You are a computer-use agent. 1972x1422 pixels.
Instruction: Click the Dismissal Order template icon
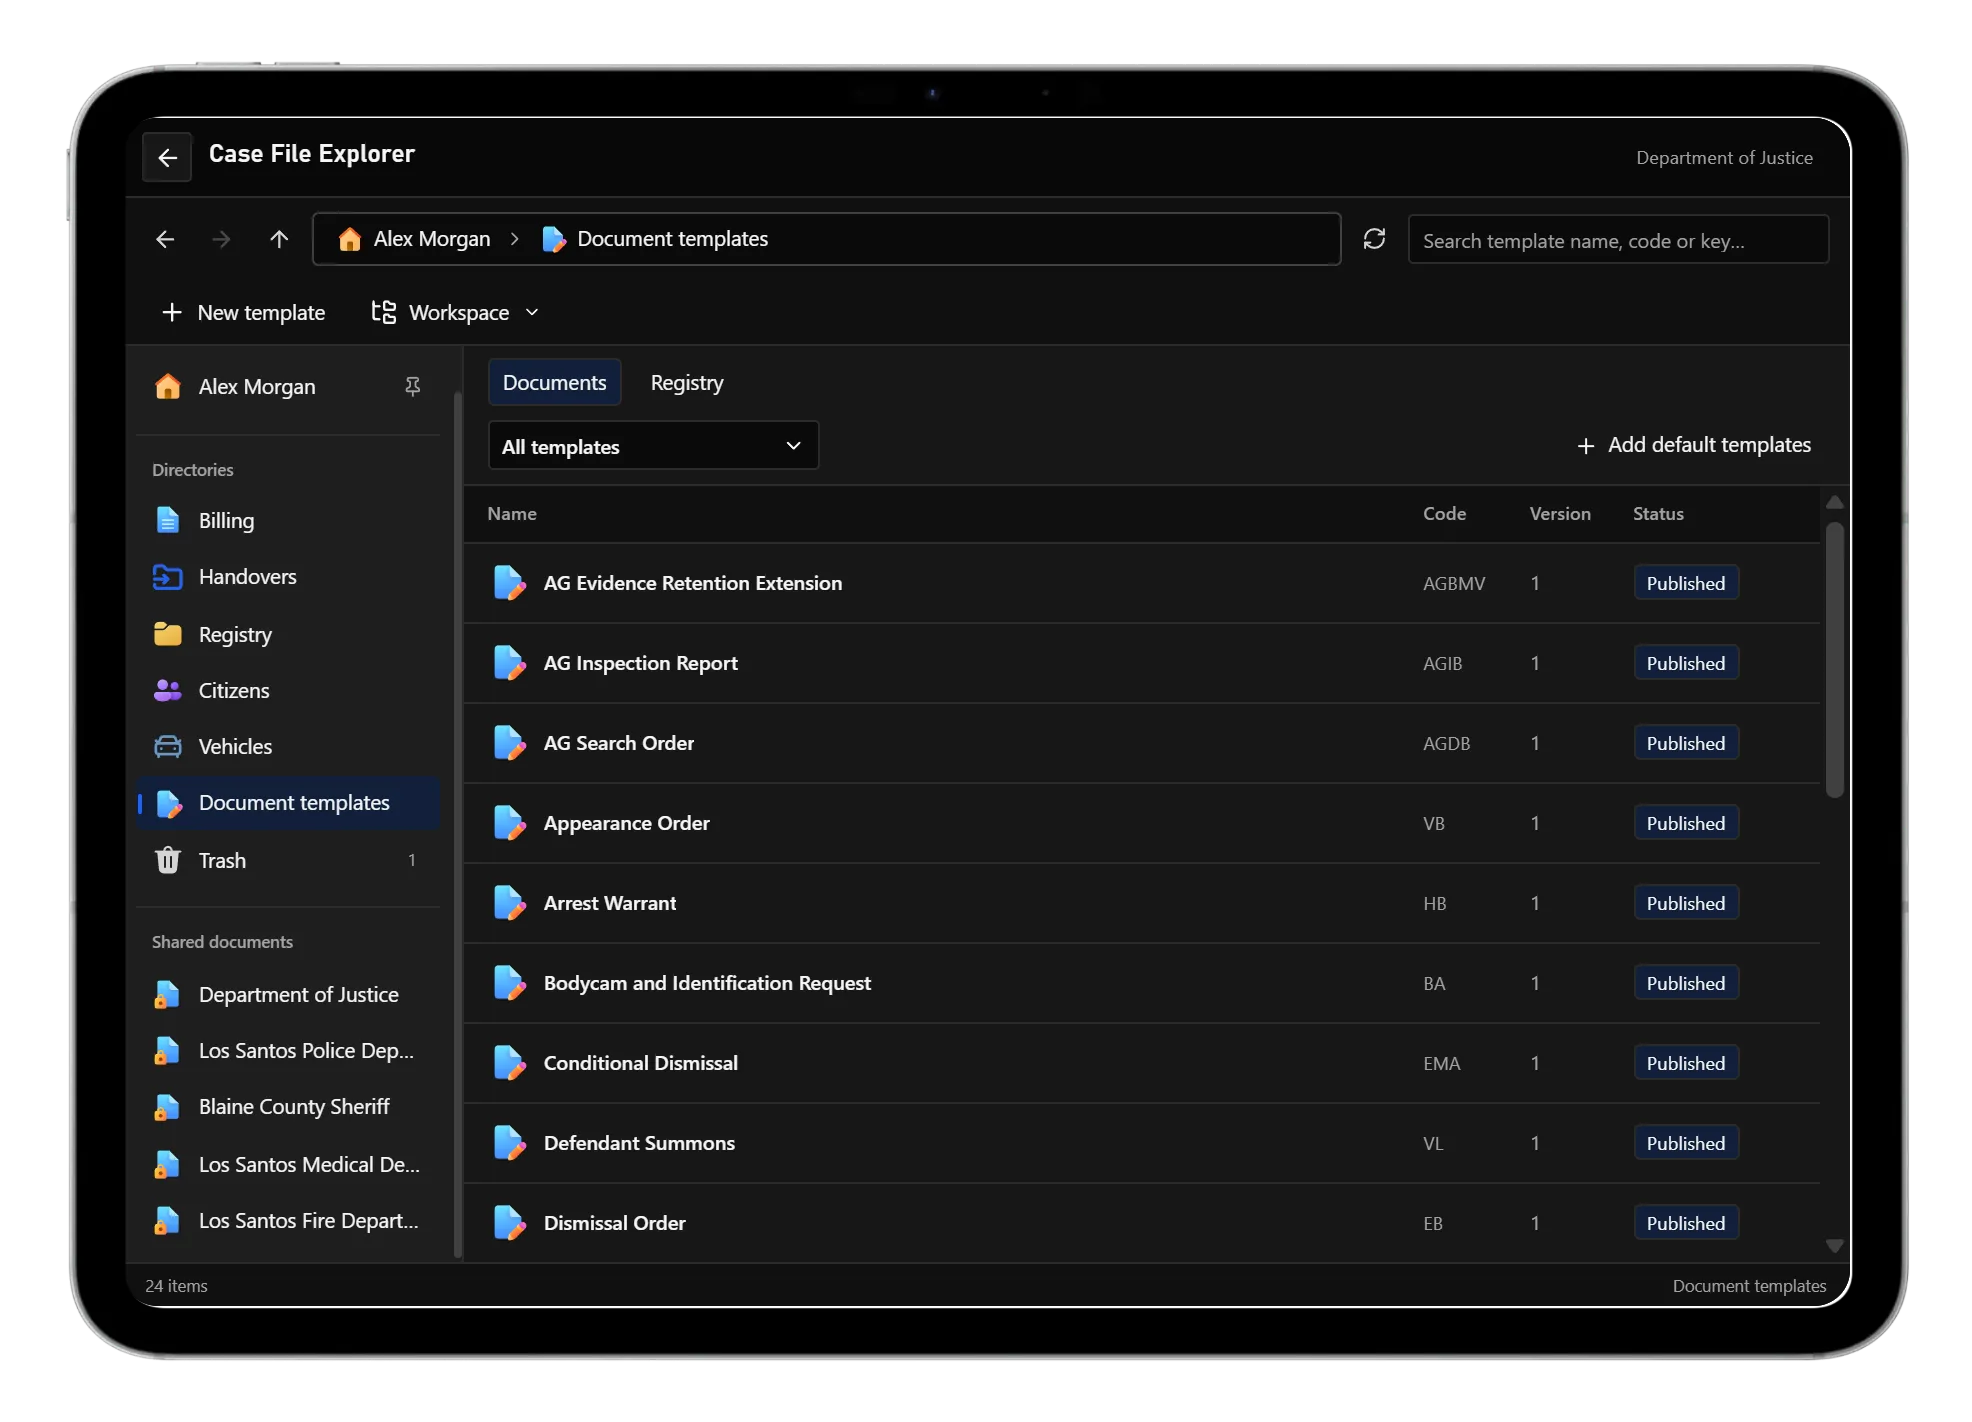[x=509, y=1223]
